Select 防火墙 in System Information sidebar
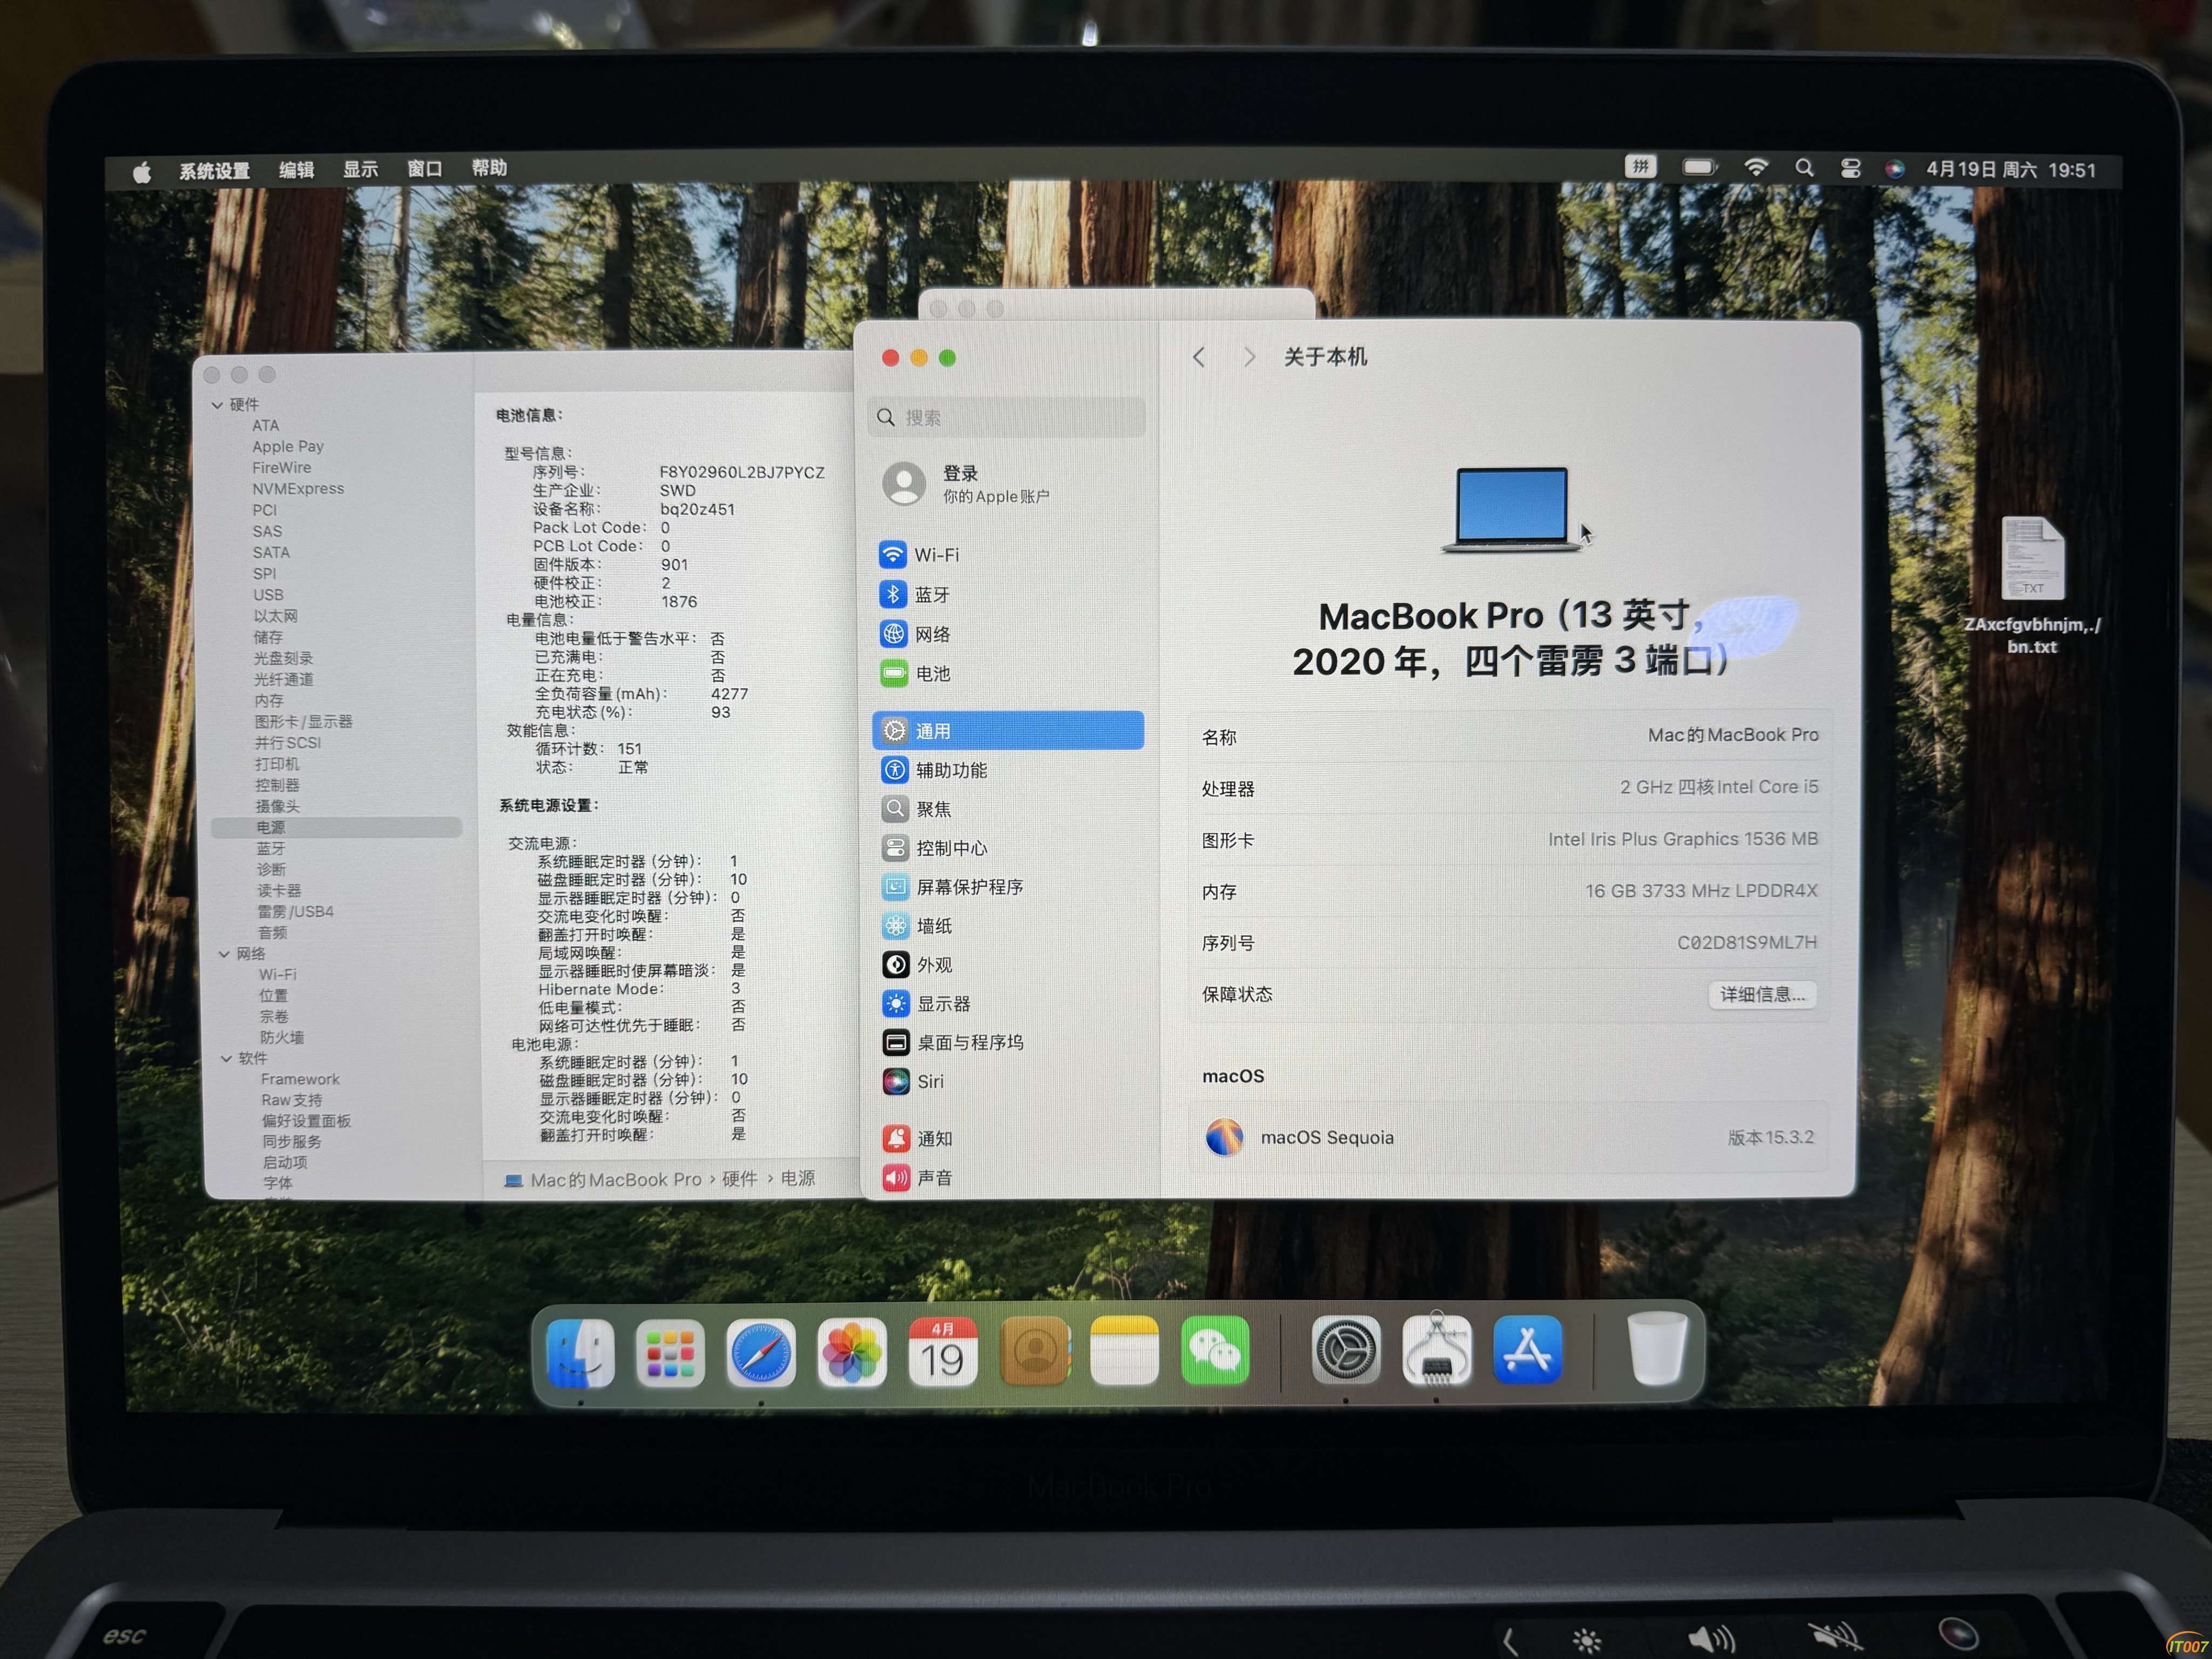 point(282,1037)
